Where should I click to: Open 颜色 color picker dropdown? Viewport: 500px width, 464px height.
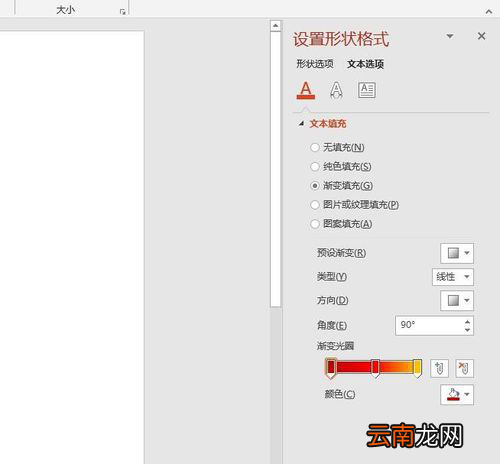pyautogui.click(x=457, y=395)
